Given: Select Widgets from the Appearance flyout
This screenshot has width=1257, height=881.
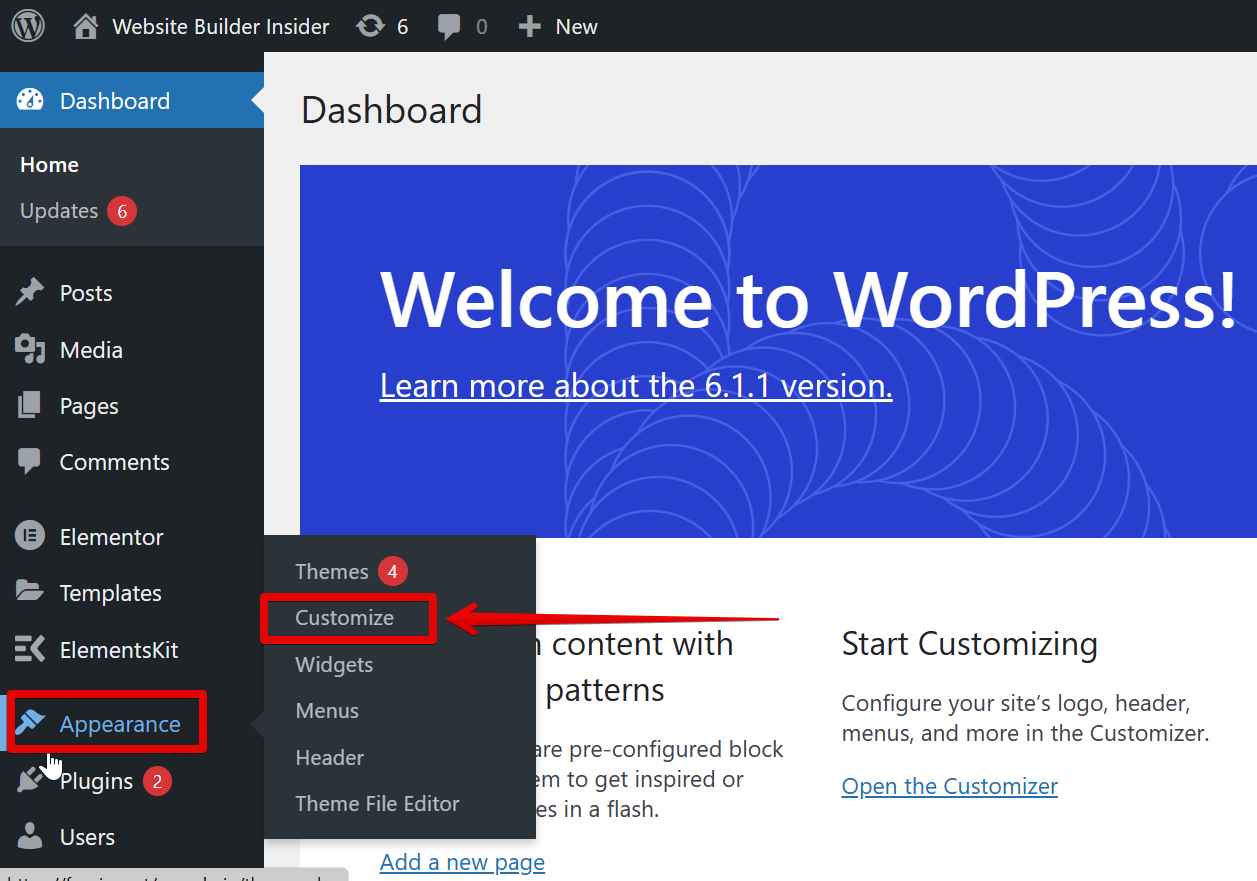Looking at the screenshot, I should click(334, 665).
